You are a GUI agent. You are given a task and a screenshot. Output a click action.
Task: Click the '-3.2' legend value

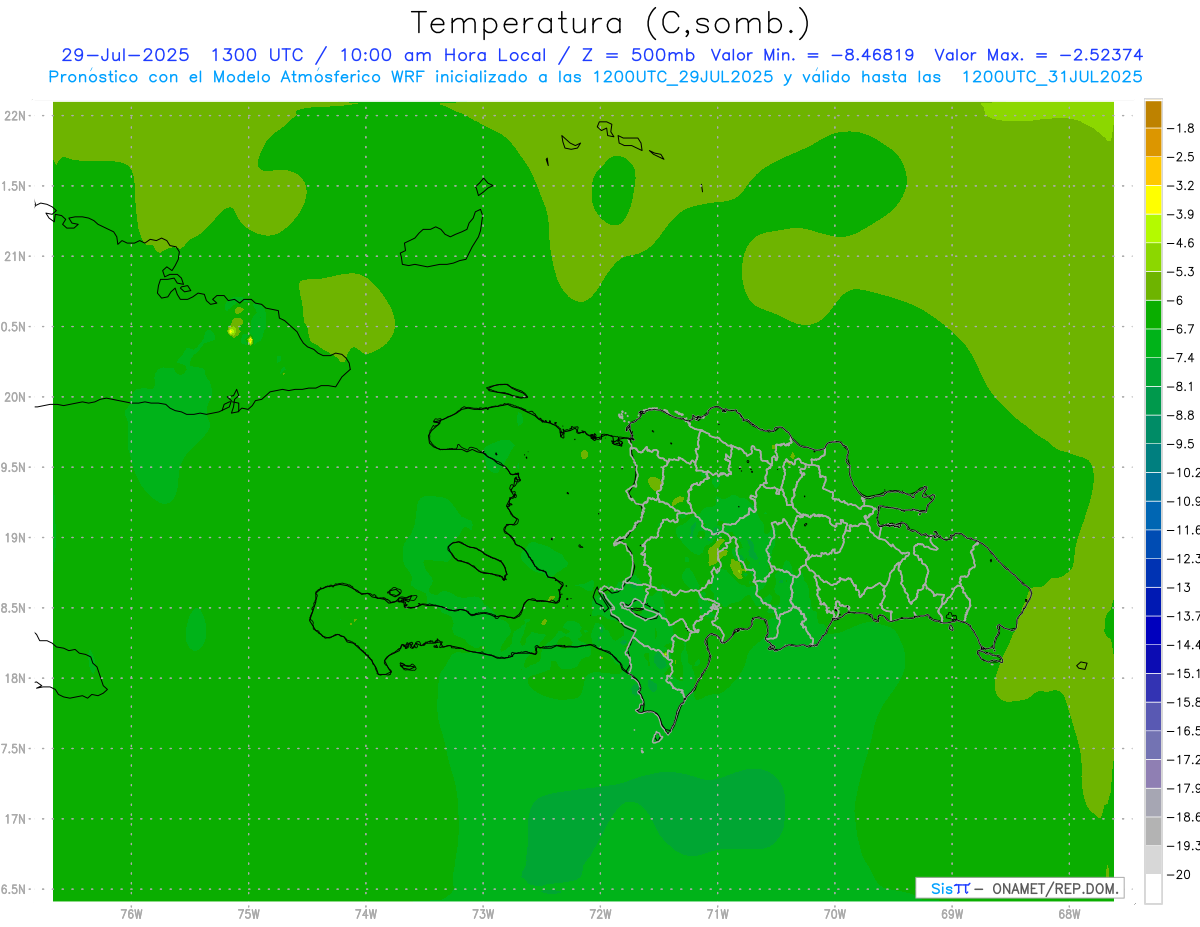coord(1181,186)
